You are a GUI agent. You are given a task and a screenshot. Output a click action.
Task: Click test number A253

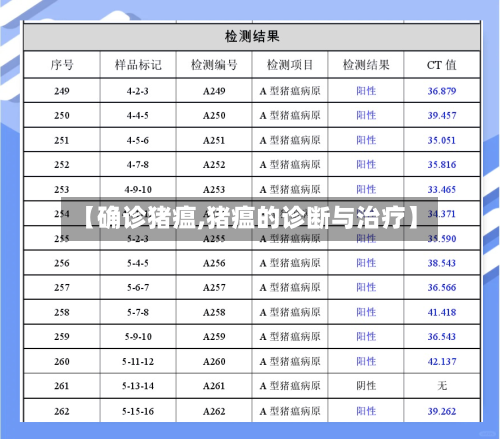coord(214,189)
